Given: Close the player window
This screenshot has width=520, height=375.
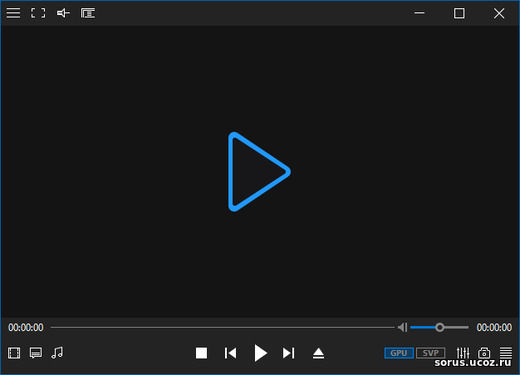Looking at the screenshot, I should 499,13.
